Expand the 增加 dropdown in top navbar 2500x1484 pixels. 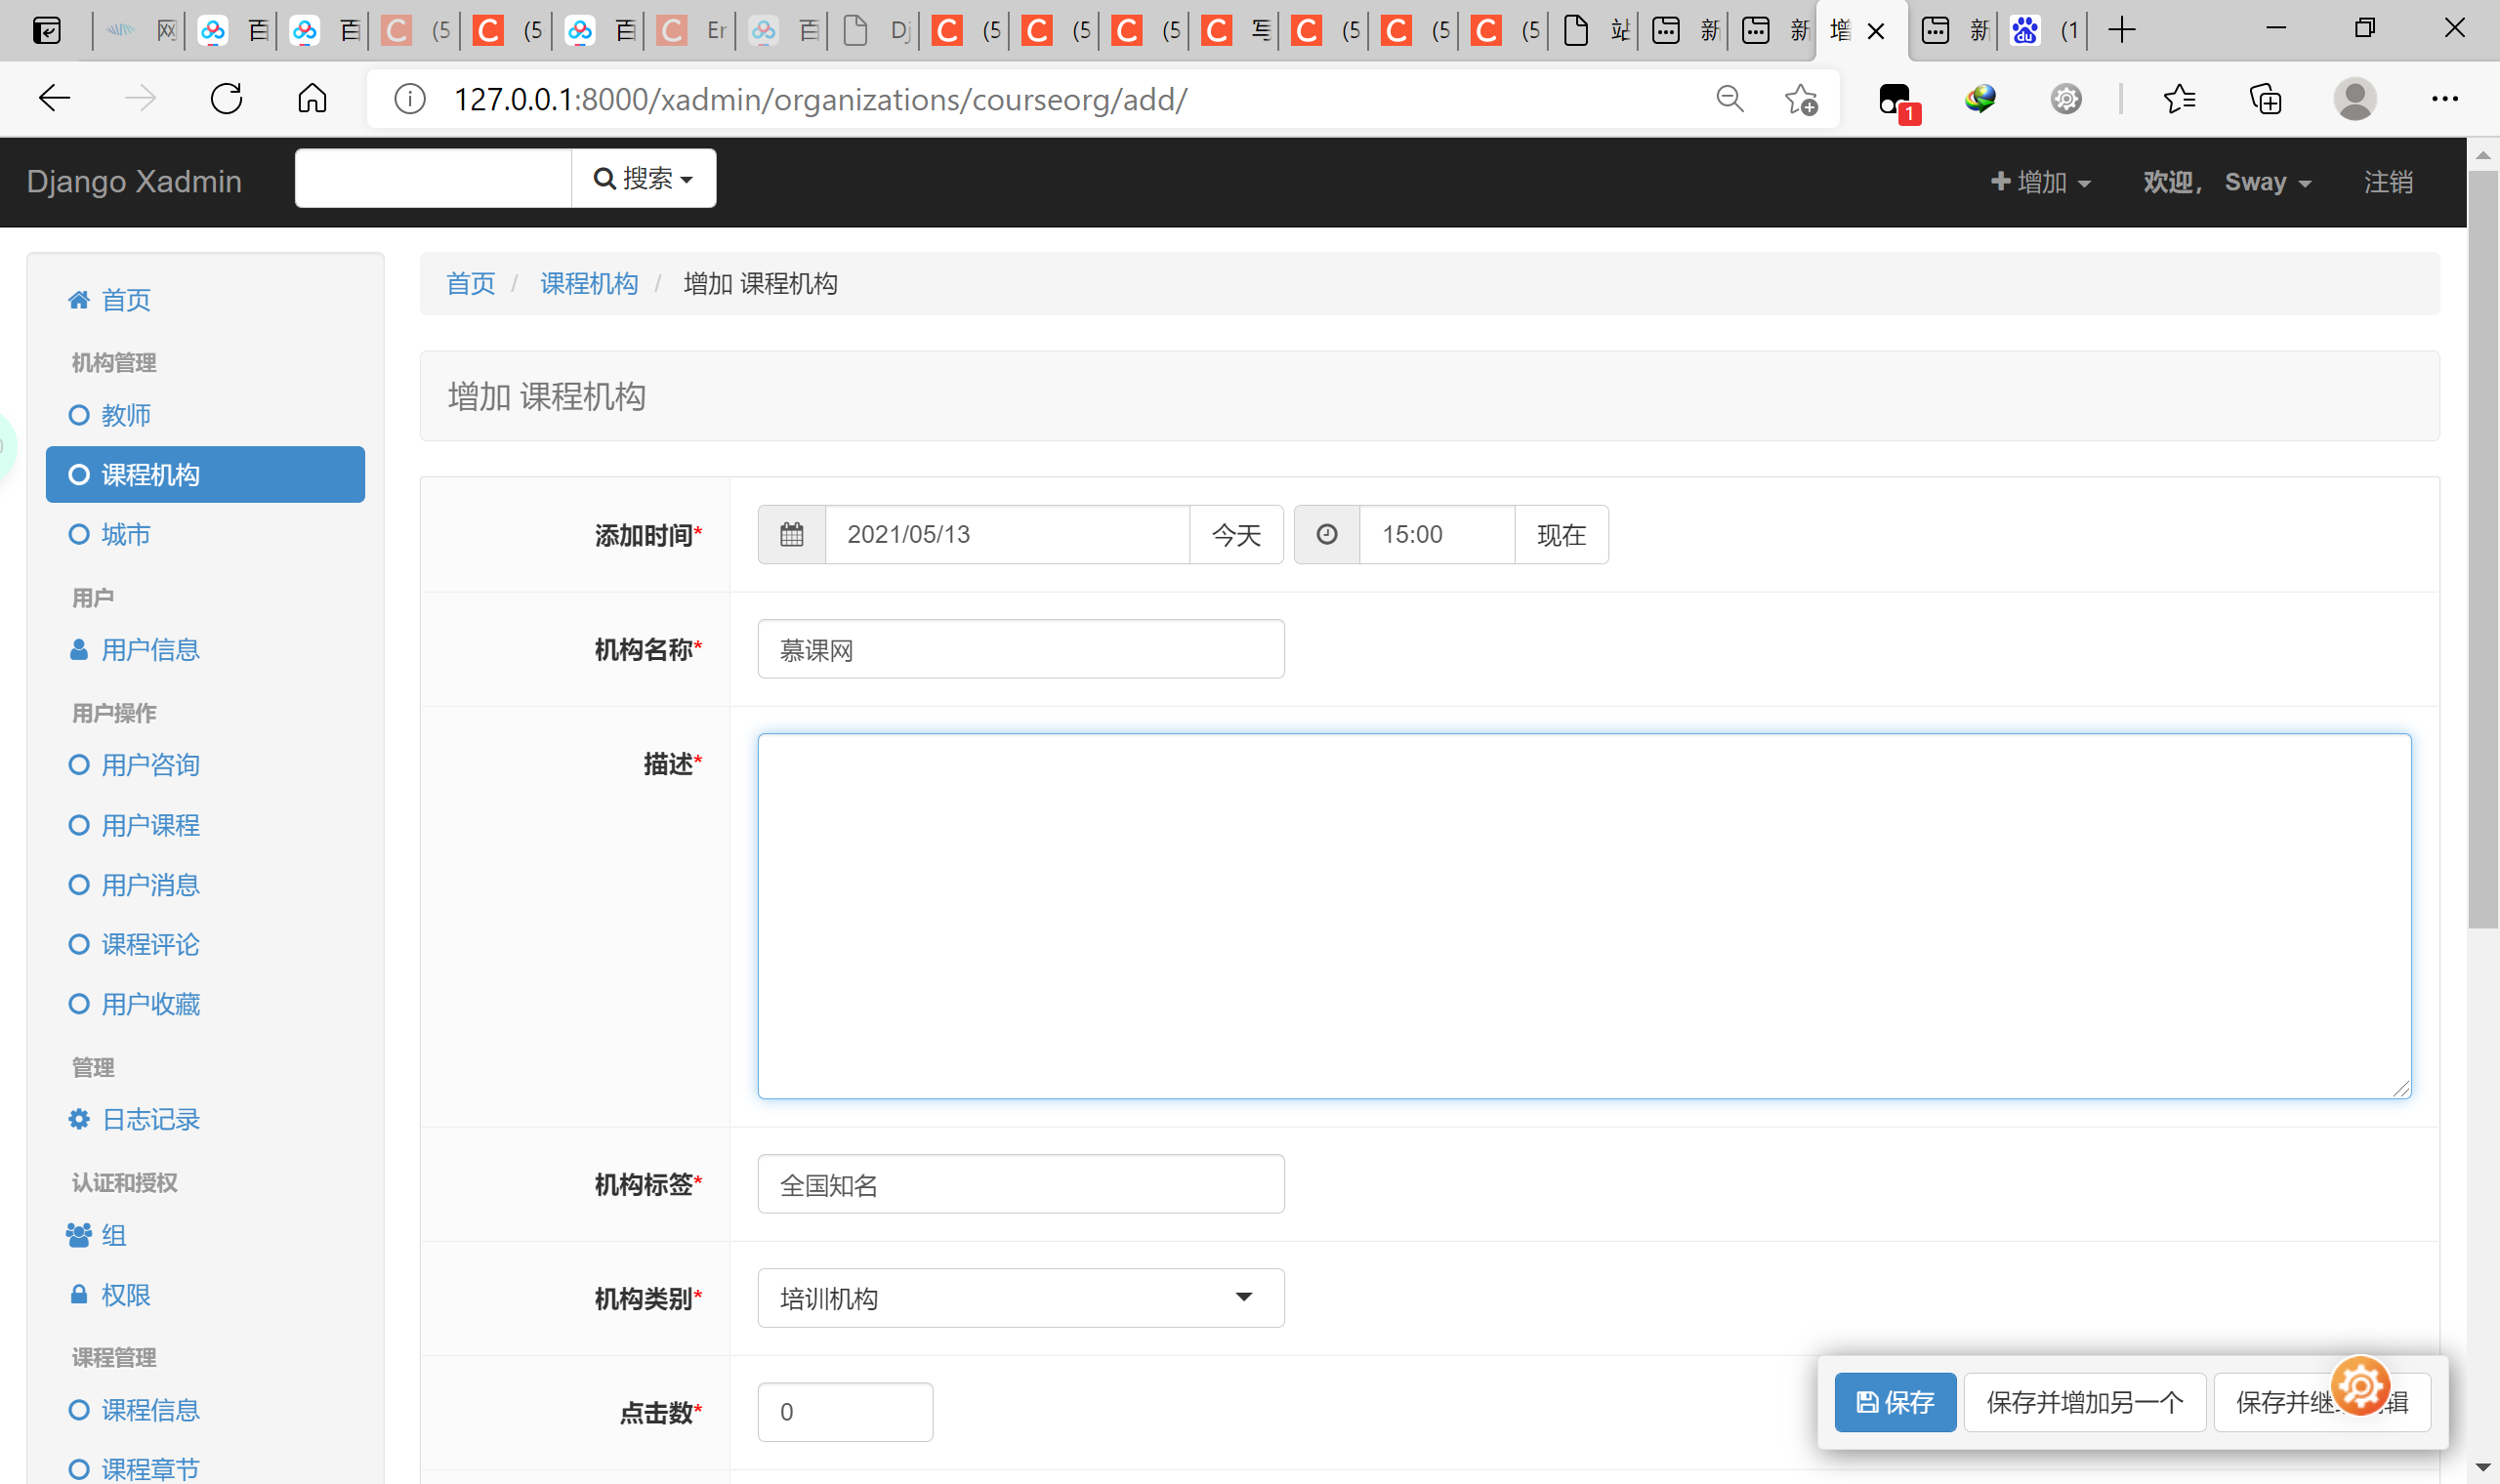2040,182
